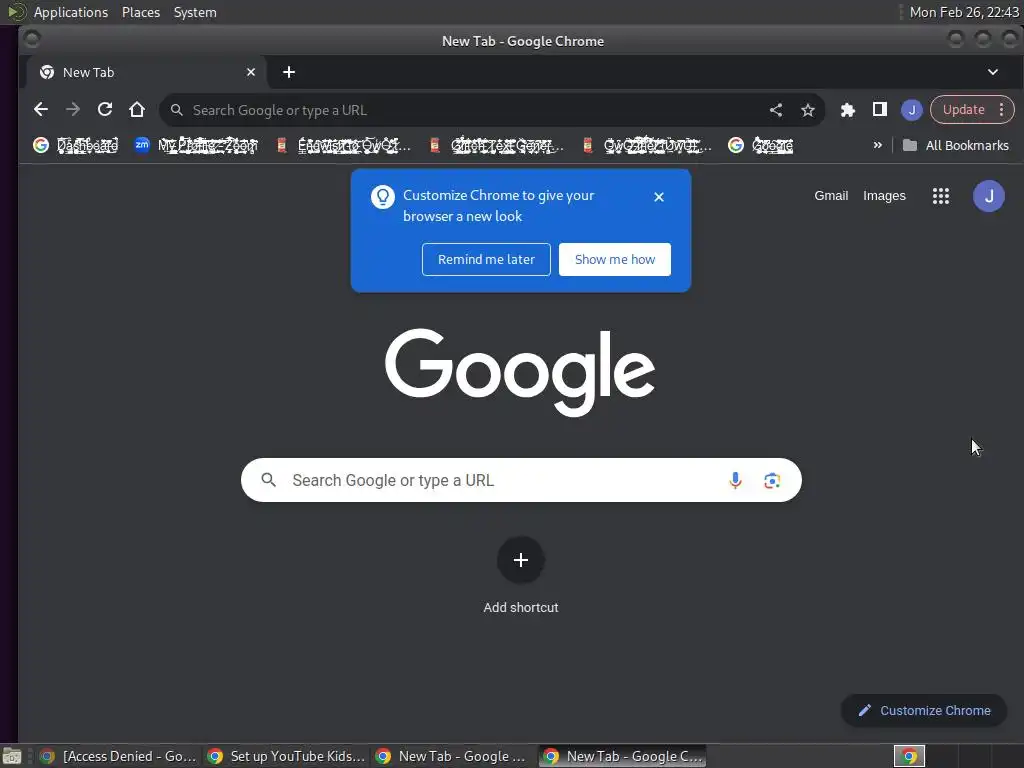Open a new tab with plus button

coord(289,72)
